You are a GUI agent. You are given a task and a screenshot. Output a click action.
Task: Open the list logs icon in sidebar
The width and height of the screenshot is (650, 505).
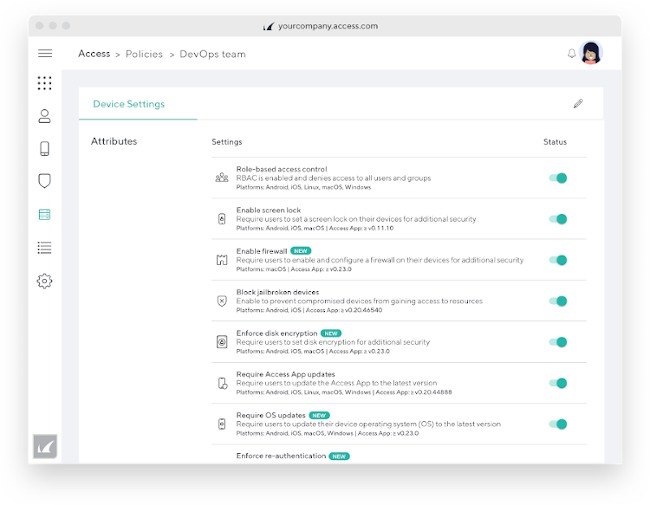tap(44, 248)
